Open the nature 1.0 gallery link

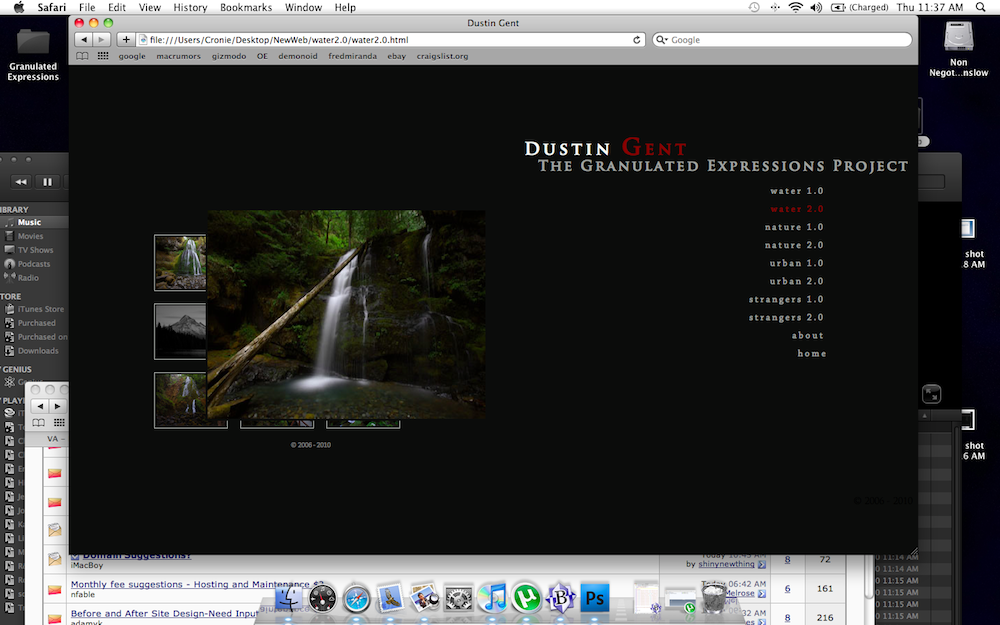tap(794, 227)
